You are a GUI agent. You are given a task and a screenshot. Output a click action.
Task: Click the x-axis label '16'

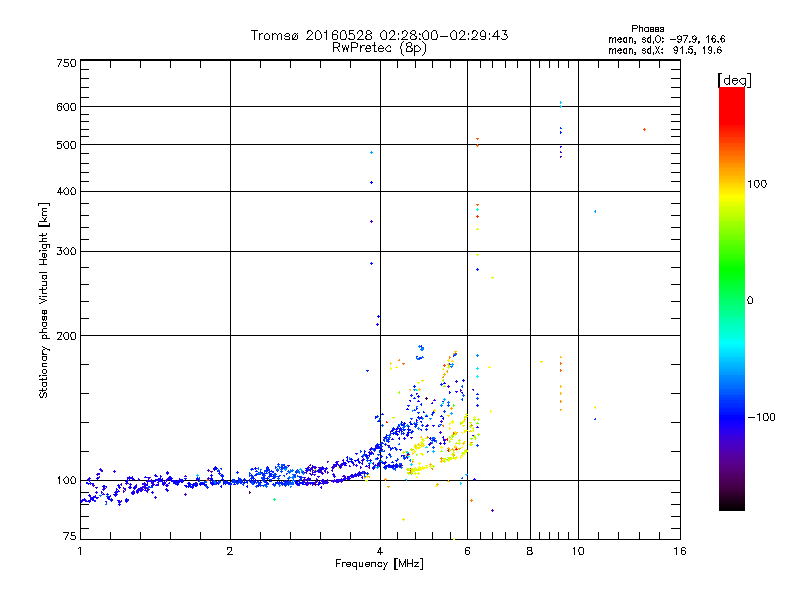680,551
